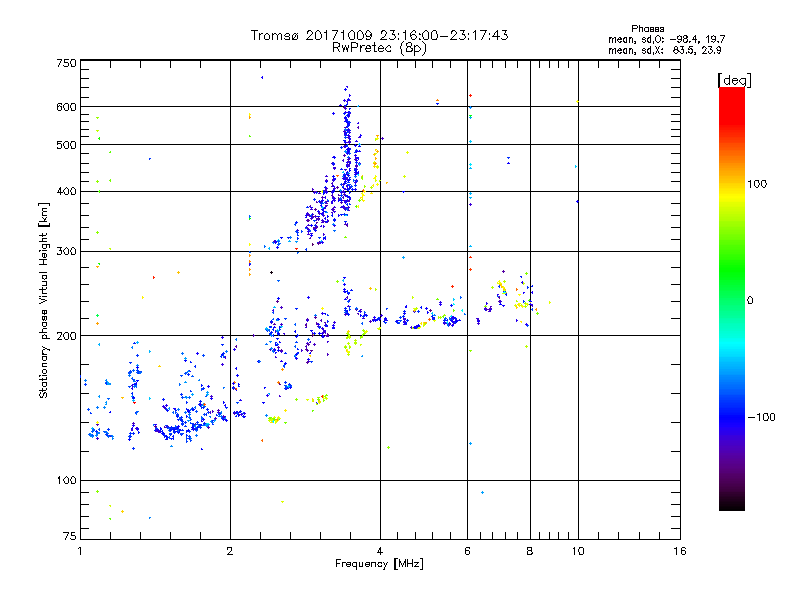Screen dimensions: 800x600
Task: Click the '100' y-axis tick label
Action: click(x=66, y=481)
